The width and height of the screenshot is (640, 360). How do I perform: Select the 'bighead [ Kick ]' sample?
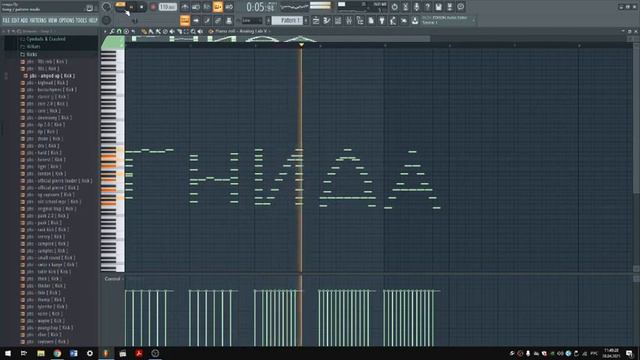pos(45,83)
